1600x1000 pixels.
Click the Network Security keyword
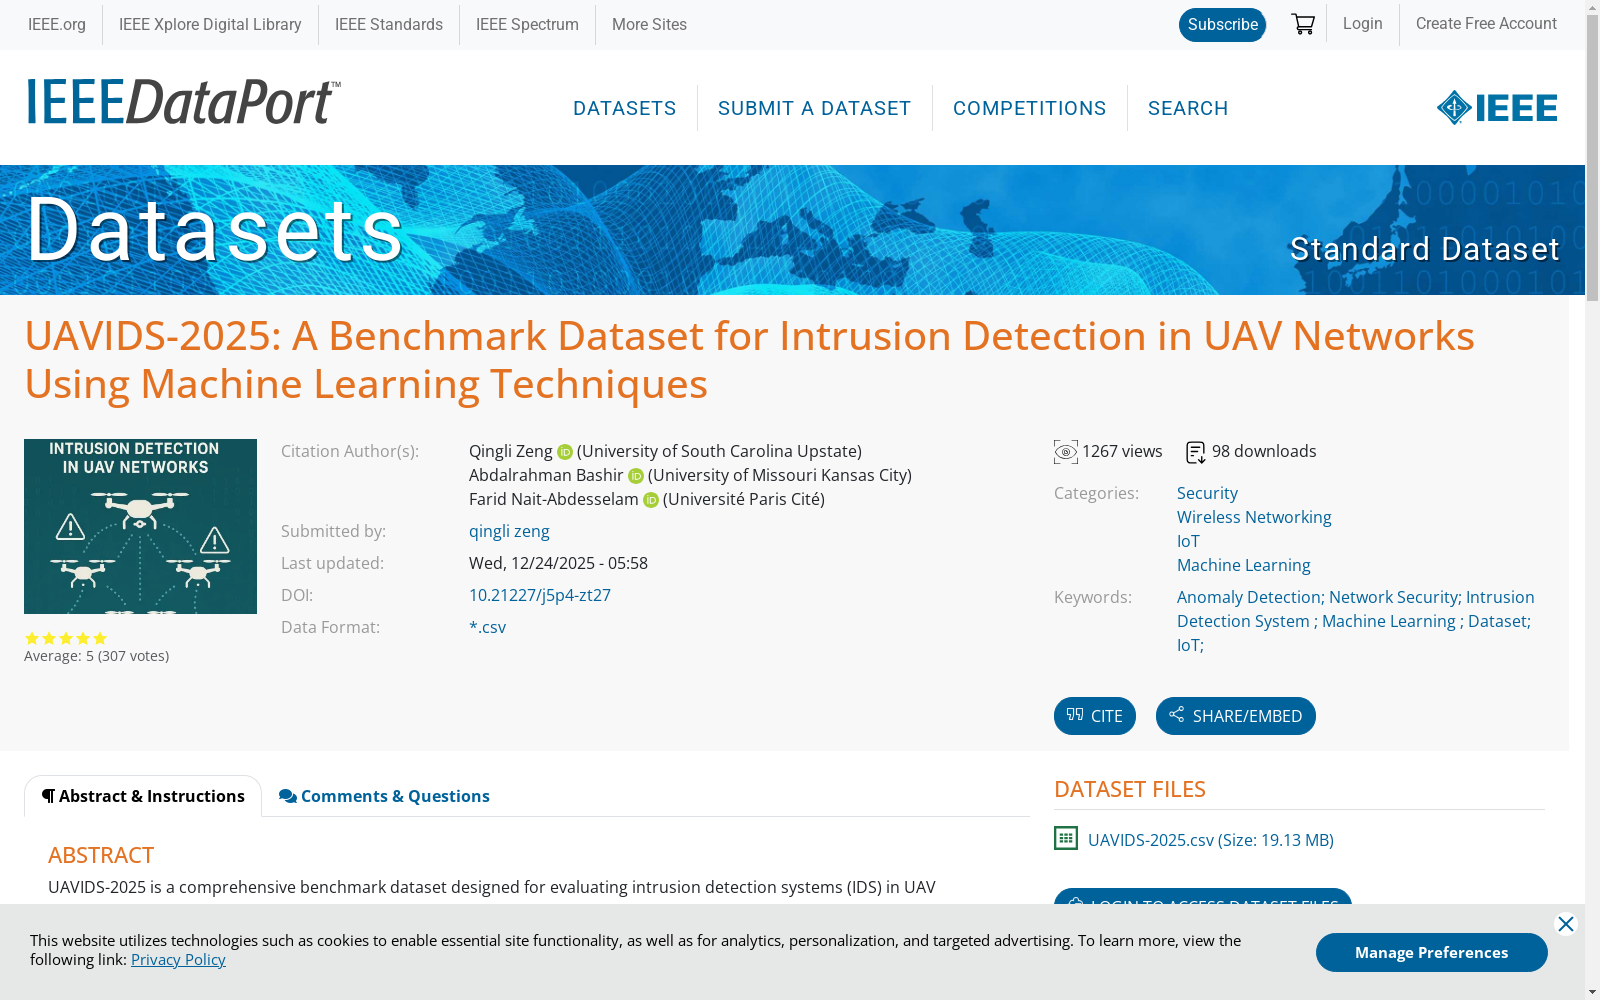[1395, 597]
